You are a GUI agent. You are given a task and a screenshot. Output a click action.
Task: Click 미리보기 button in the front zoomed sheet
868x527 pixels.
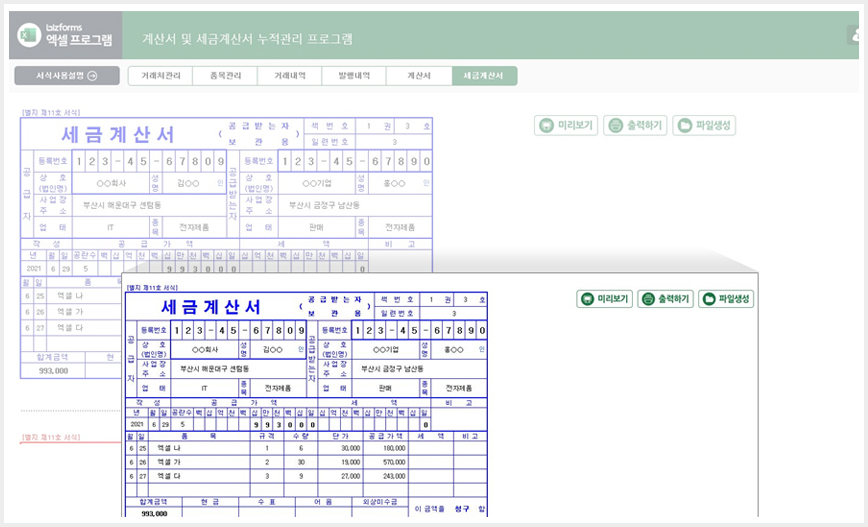pyautogui.click(x=604, y=299)
